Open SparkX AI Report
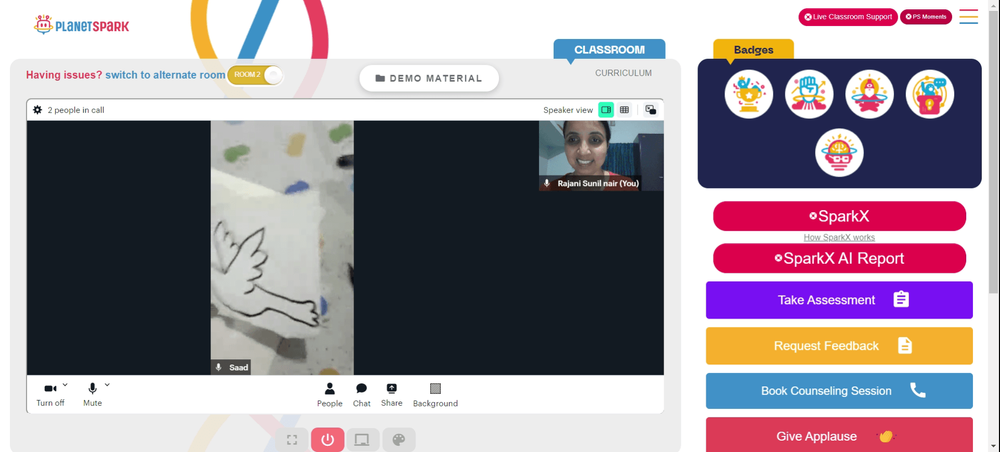 839,258
